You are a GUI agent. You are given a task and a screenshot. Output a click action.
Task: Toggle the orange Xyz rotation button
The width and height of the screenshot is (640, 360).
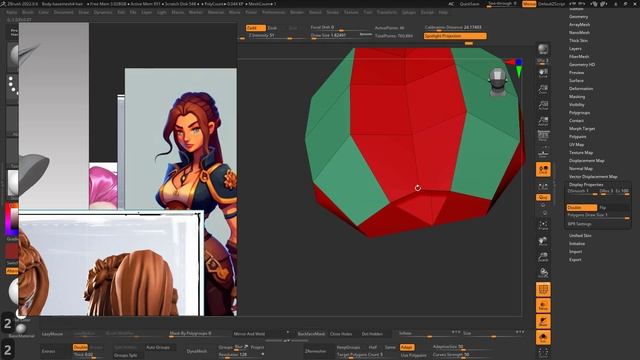coord(543,198)
